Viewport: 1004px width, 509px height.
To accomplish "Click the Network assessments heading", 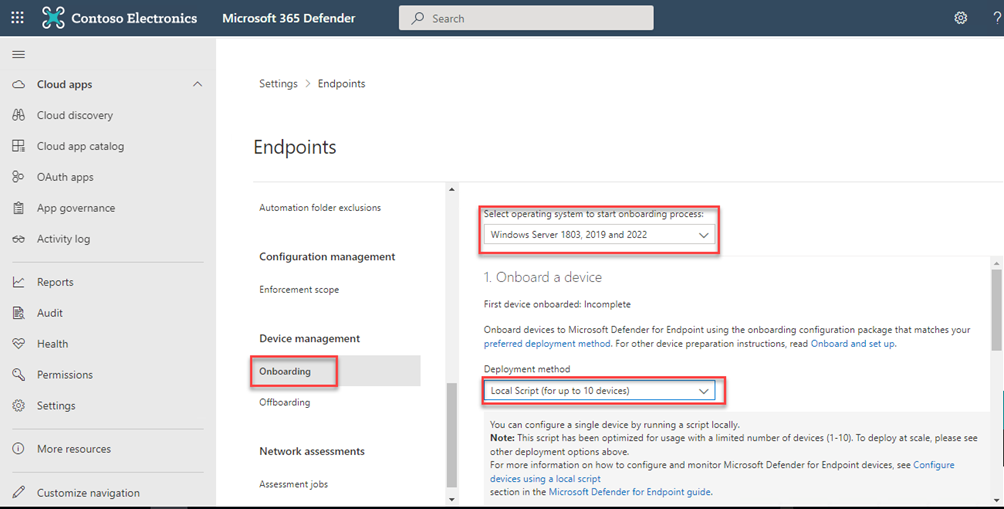I will click(x=312, y=451).
